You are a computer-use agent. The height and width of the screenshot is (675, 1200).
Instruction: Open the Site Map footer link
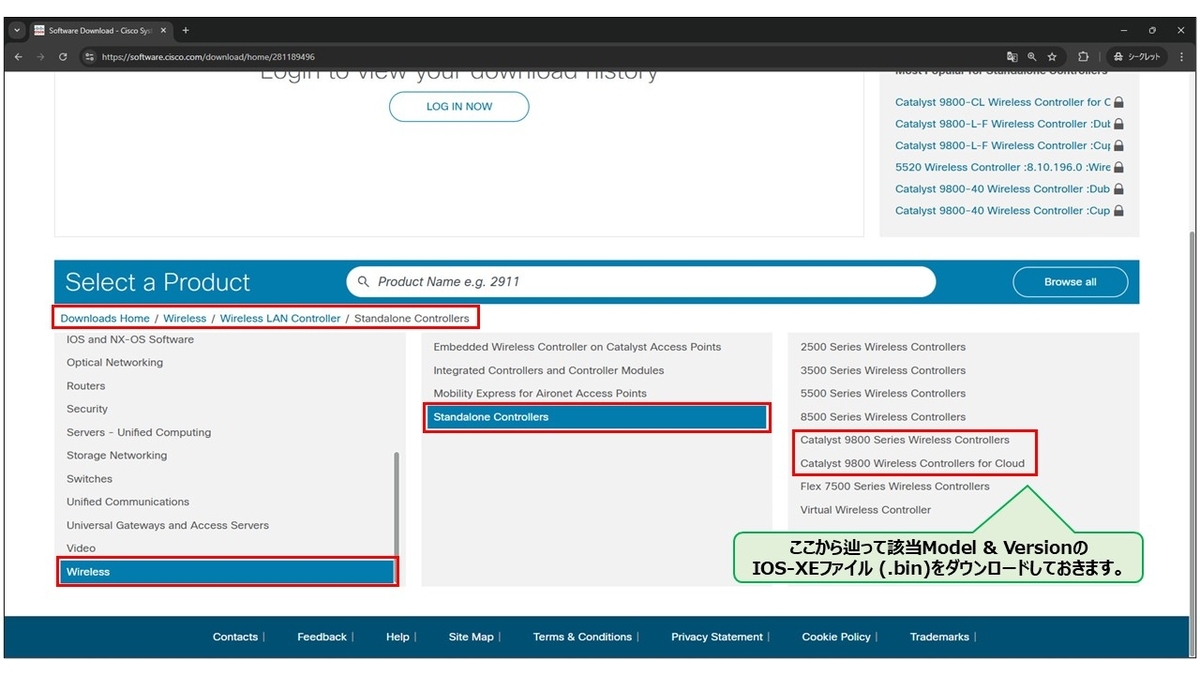click(471, 637)
